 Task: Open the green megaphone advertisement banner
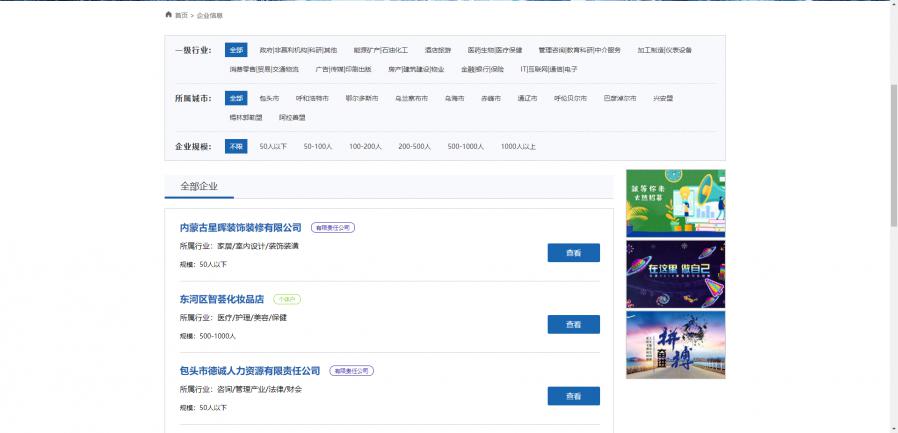675,203
